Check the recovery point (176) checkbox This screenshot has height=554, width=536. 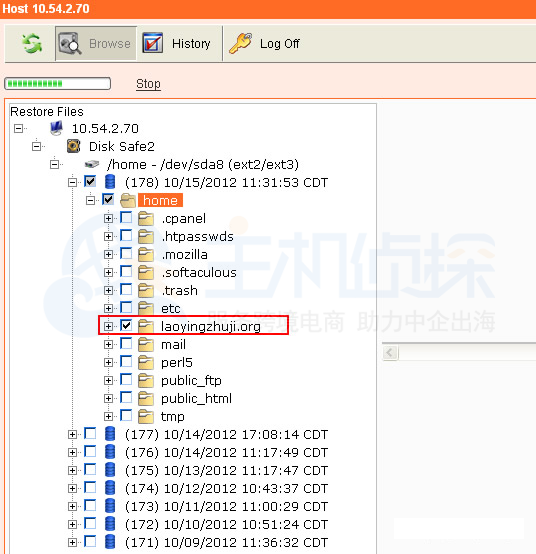[90, 451]
